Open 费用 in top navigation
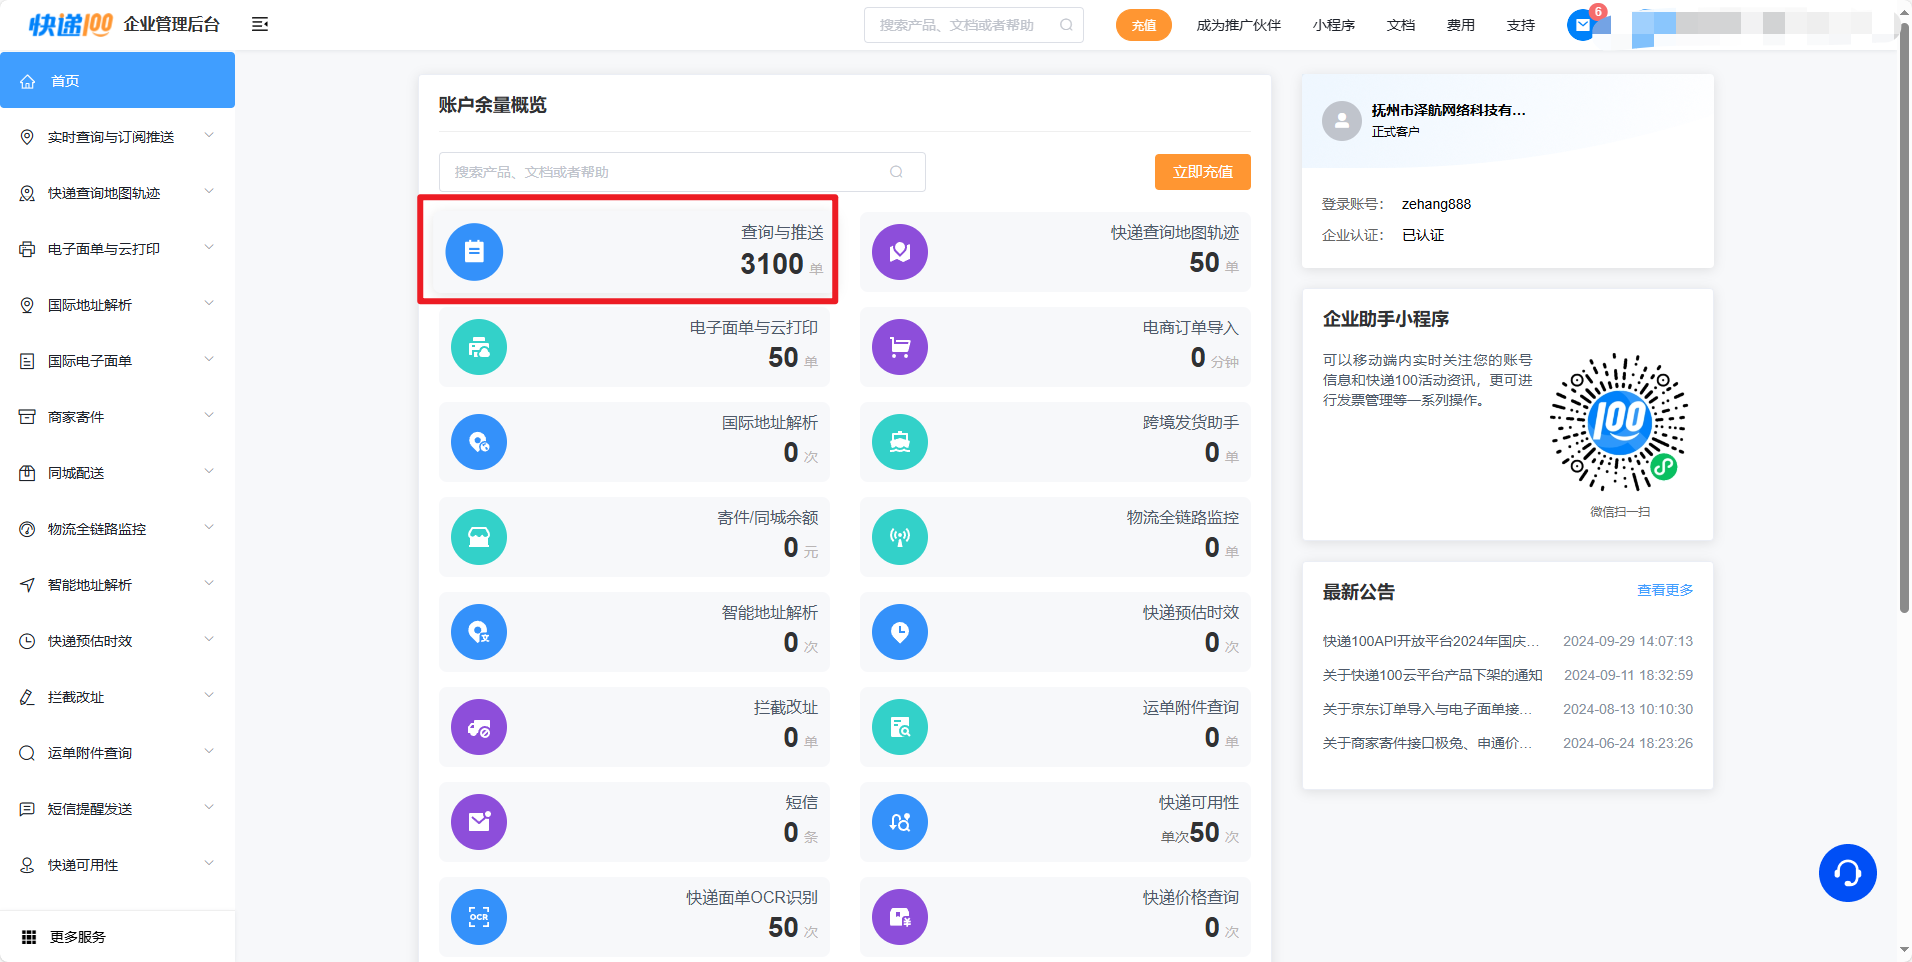Viewport: 1912px width, 962px height. click(x=1461, y=25)
